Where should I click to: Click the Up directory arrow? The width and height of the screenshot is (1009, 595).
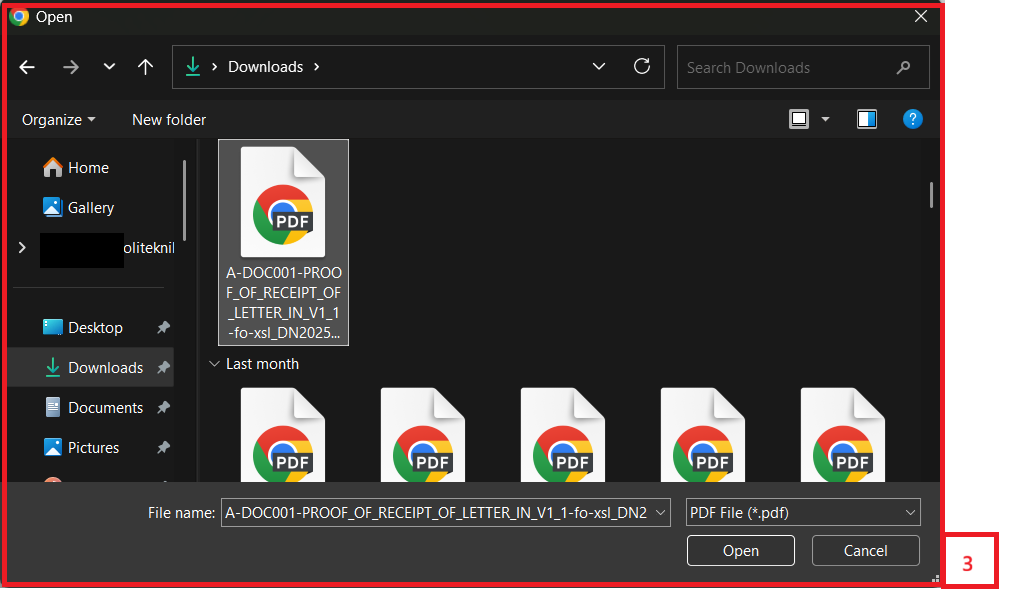point(146,67)
